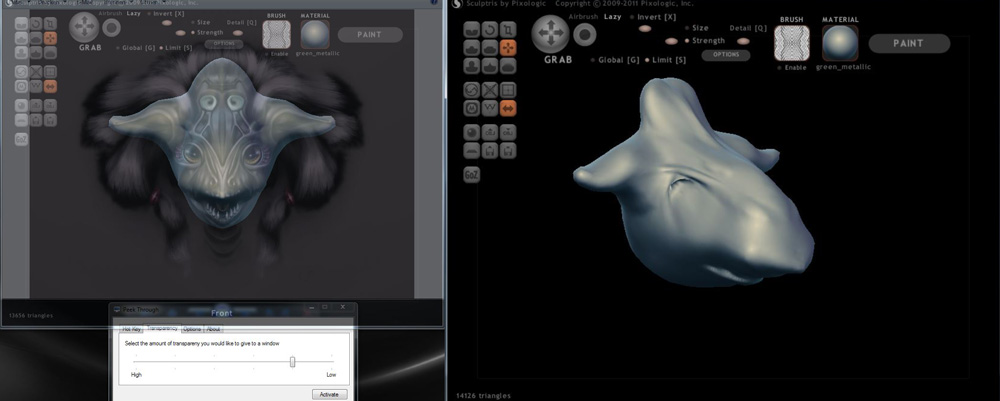1000x401 pixels.
Task: Click OPTIONS button in gray-sculpt window
Action: pos(726,55)
